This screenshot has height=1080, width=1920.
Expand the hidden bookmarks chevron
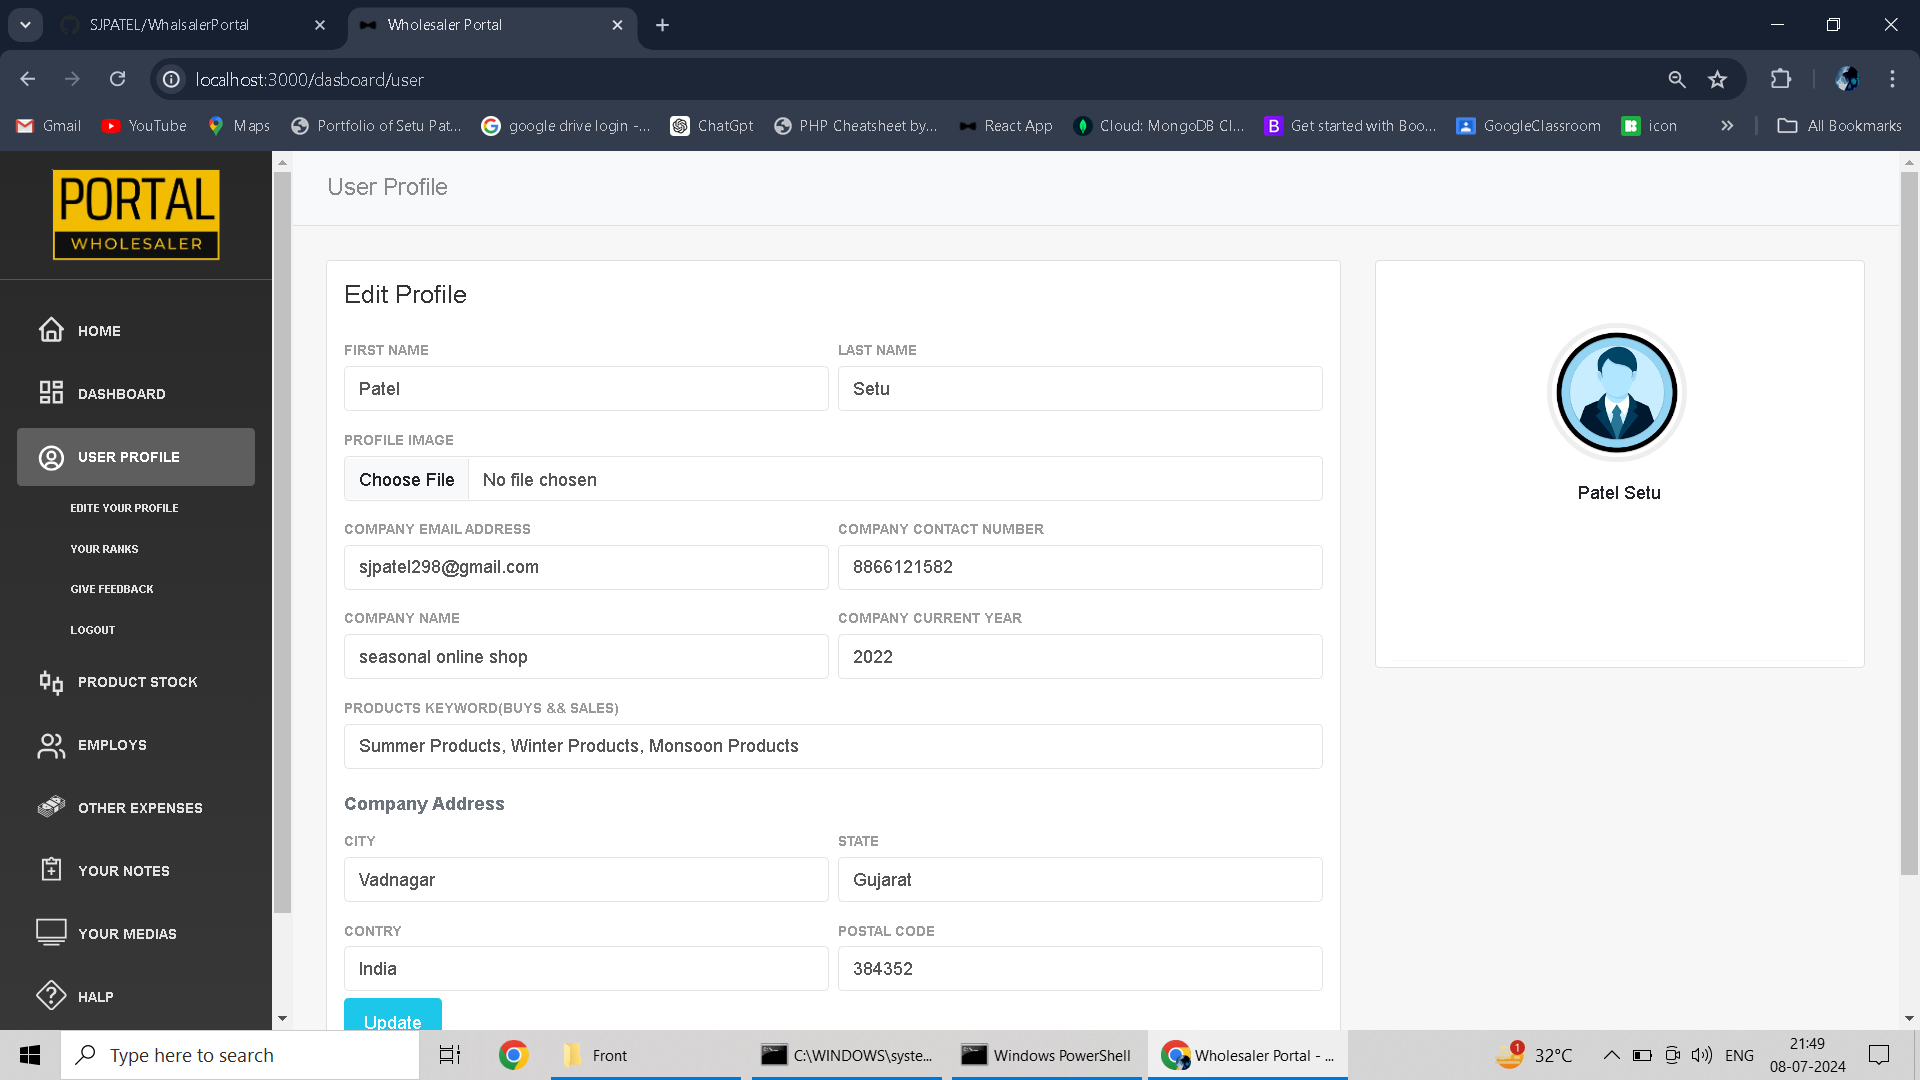1727,126
